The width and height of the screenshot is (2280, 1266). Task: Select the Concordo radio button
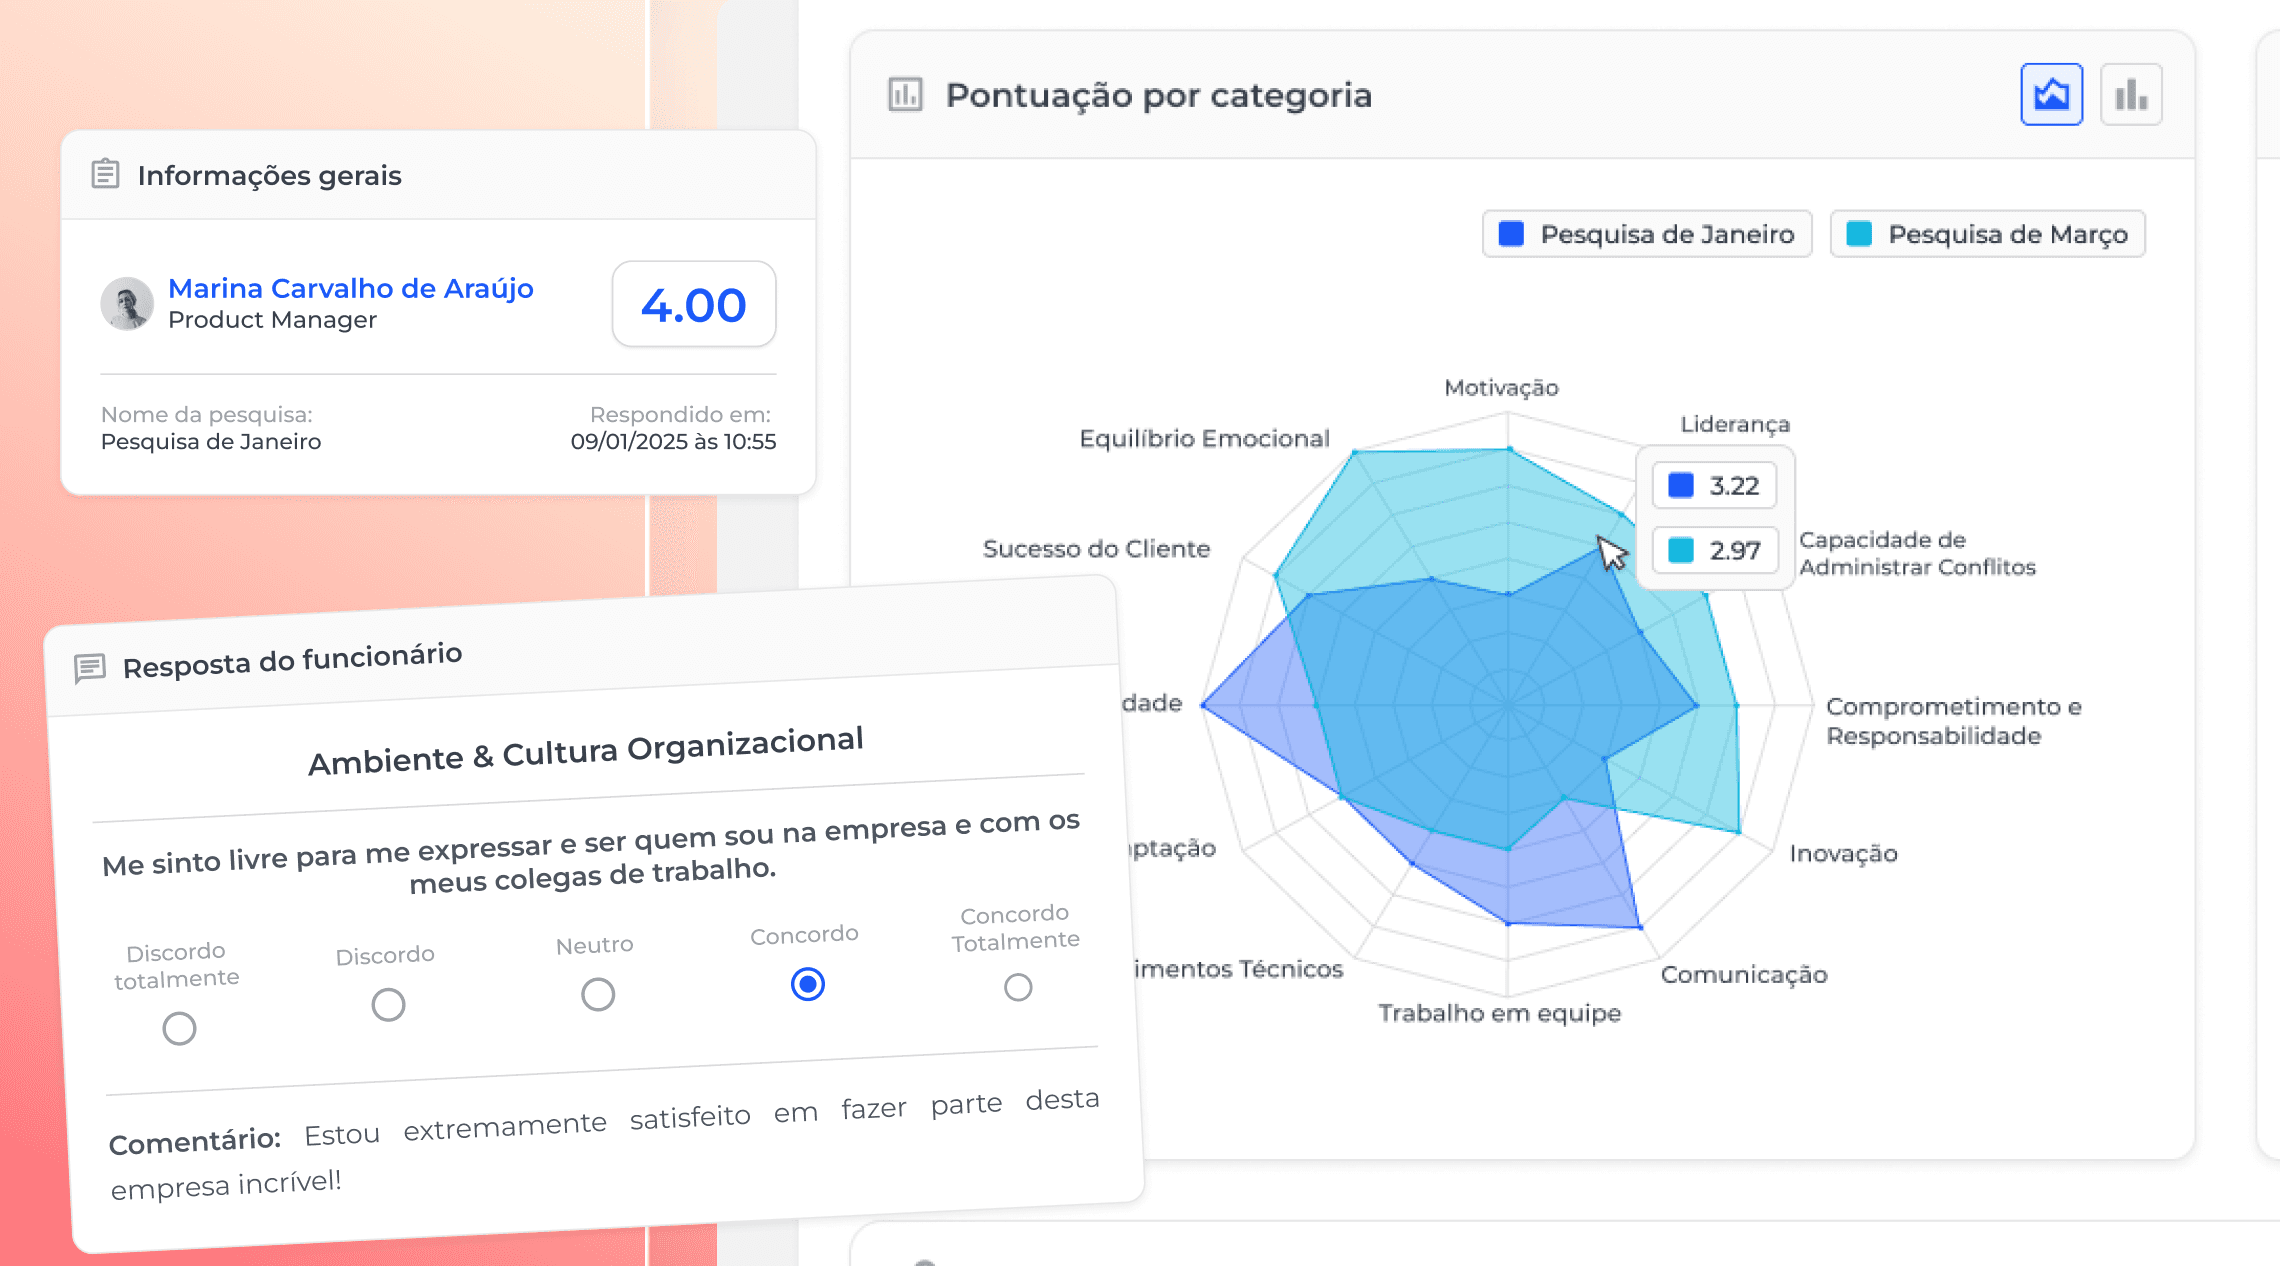click(807, 984)
